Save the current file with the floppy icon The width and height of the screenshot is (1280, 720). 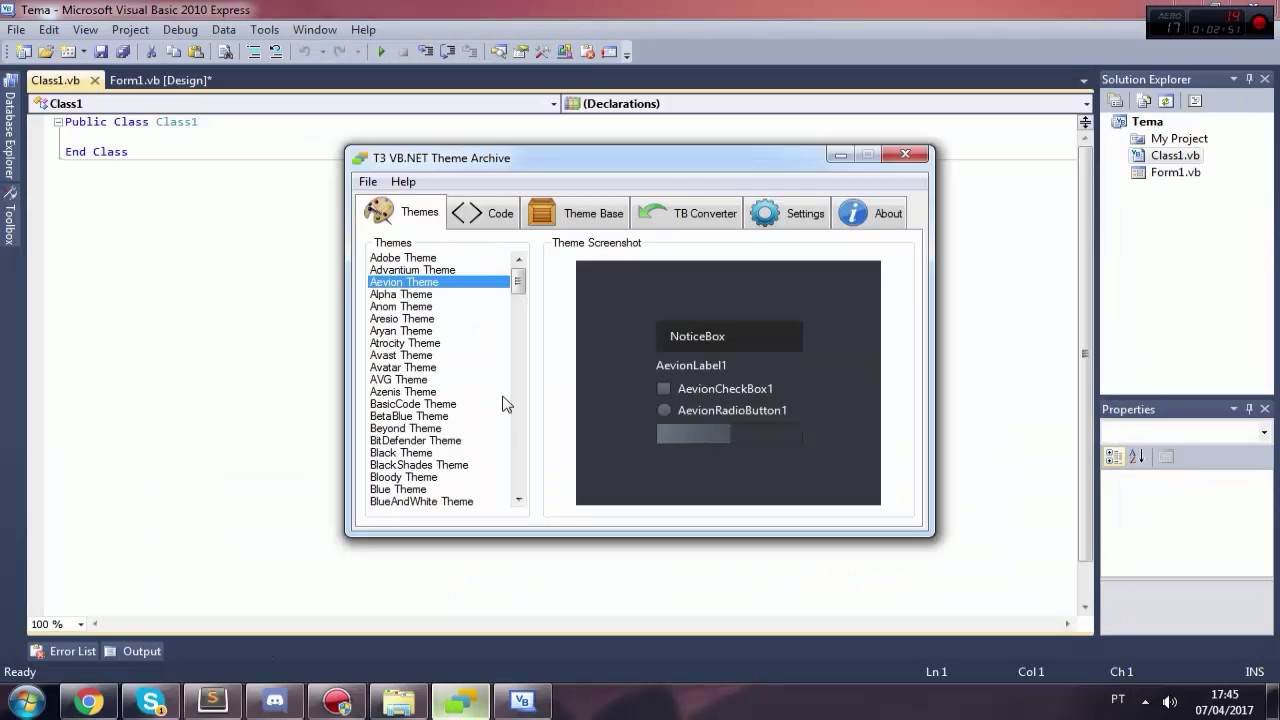click(x=101, y=52)
